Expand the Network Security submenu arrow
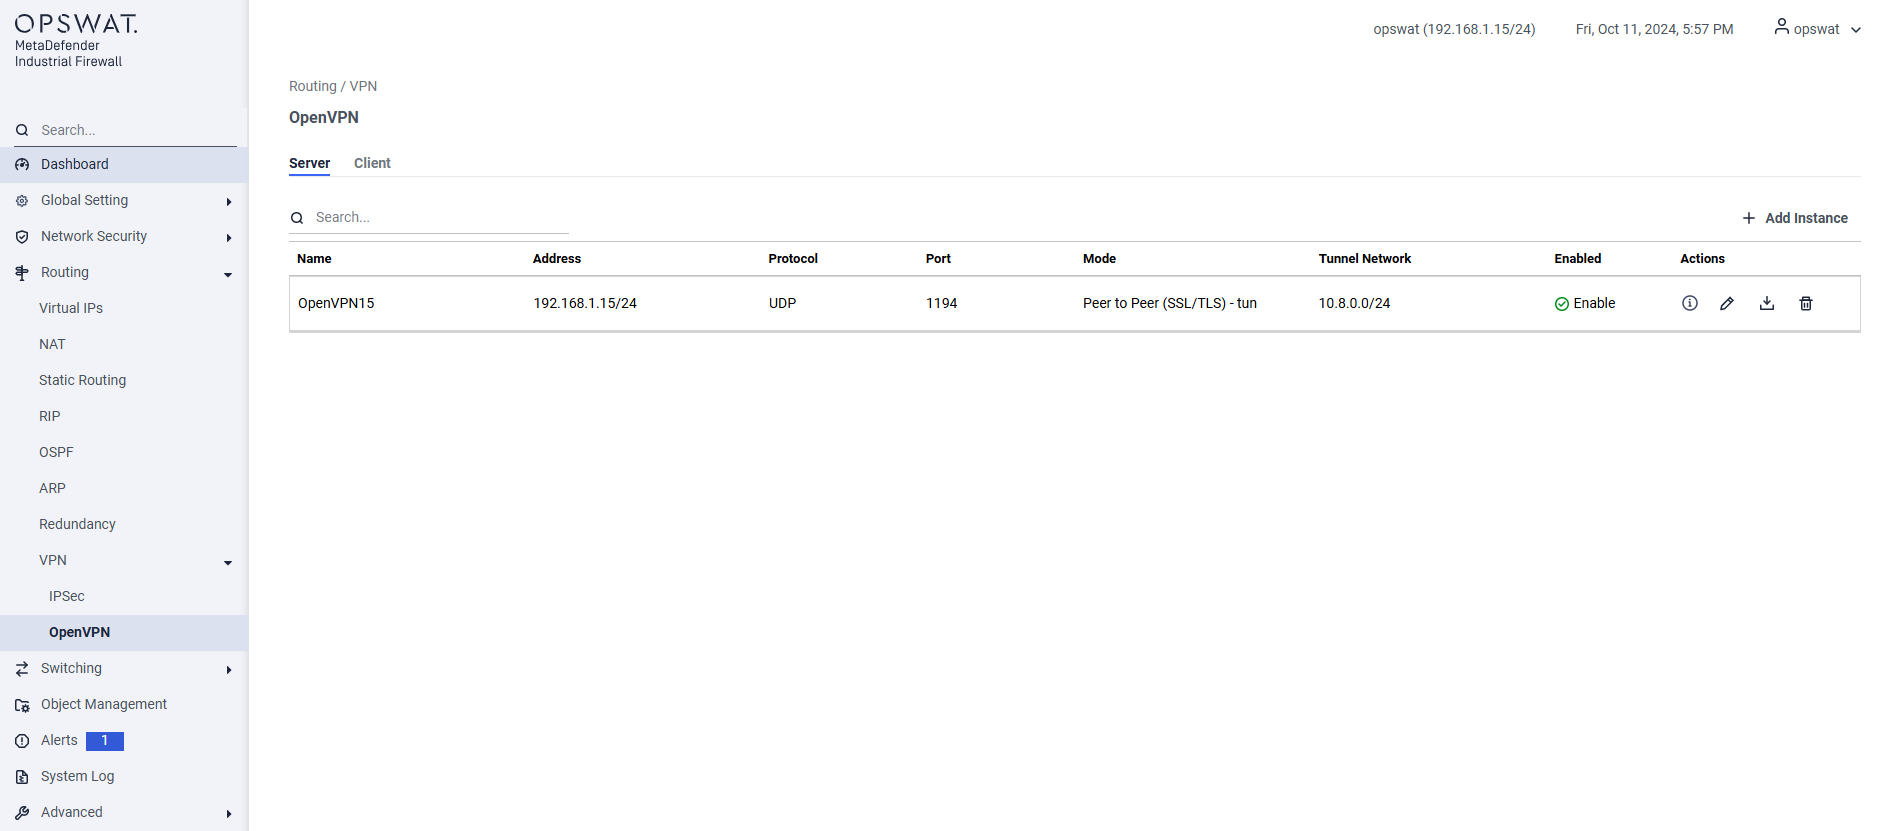1890x831 pixels. [229, 238]
